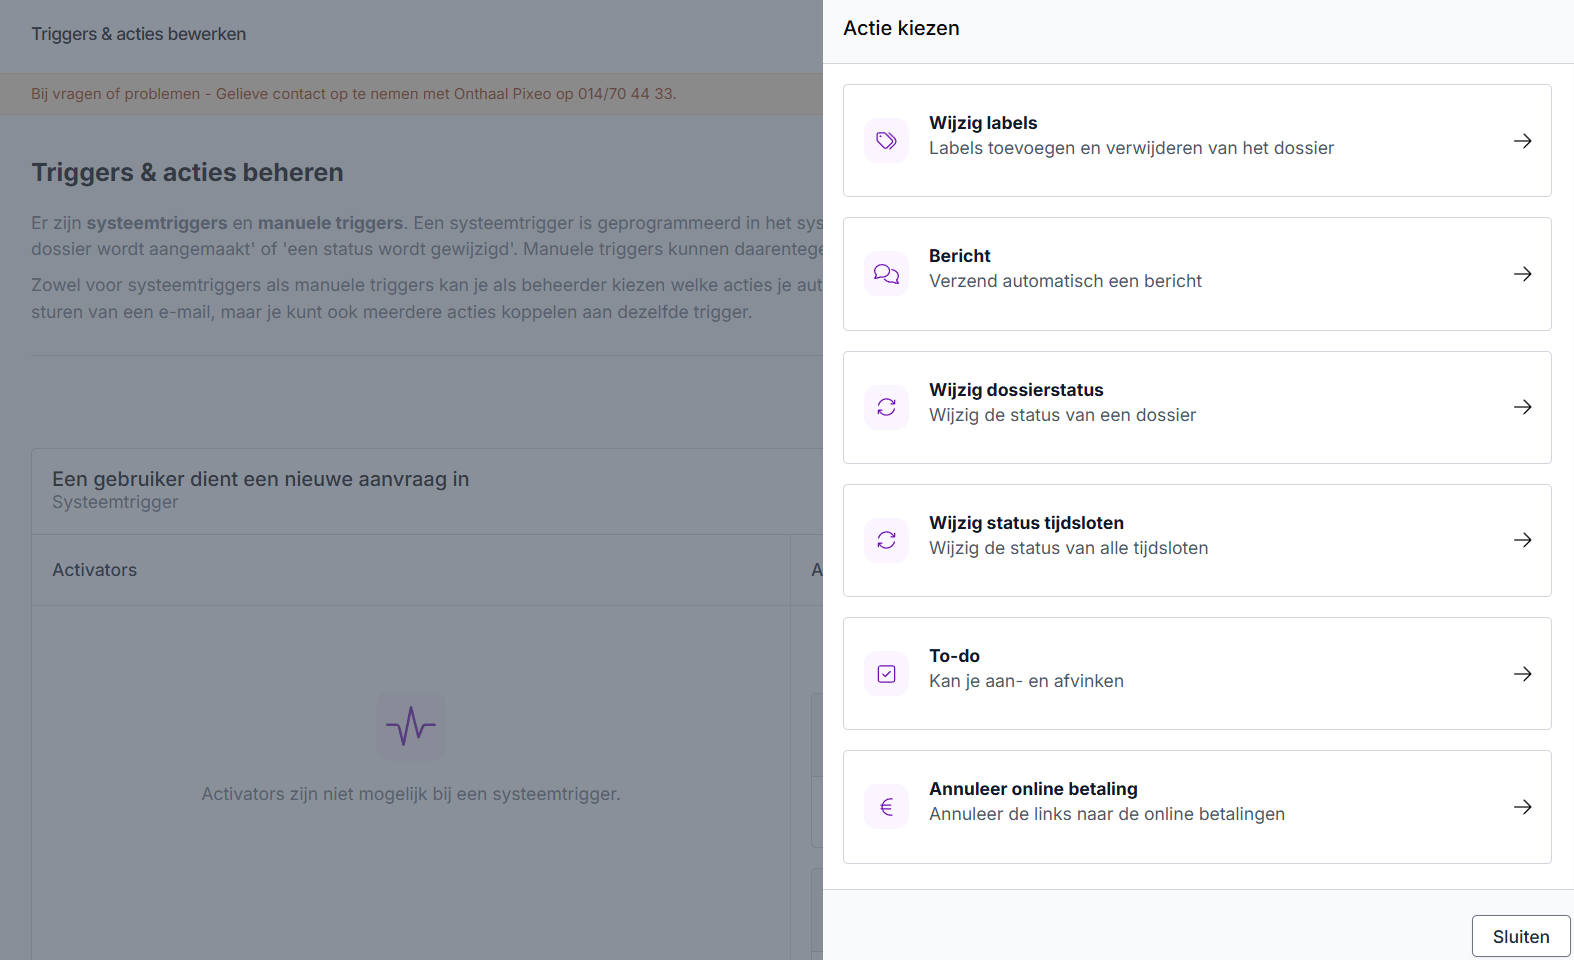Click arrow on Annuleer online betaling card
The height and width of the screenshot is (960, 1574).
tap(1522, 807)
